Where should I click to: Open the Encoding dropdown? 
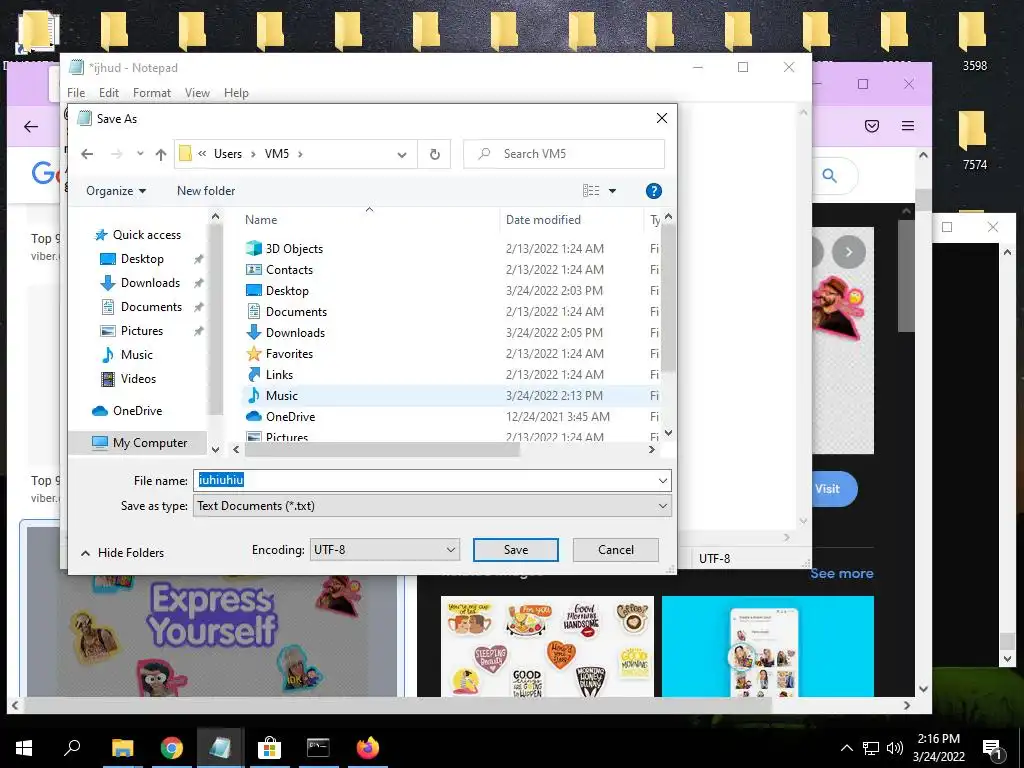[384, 550]
